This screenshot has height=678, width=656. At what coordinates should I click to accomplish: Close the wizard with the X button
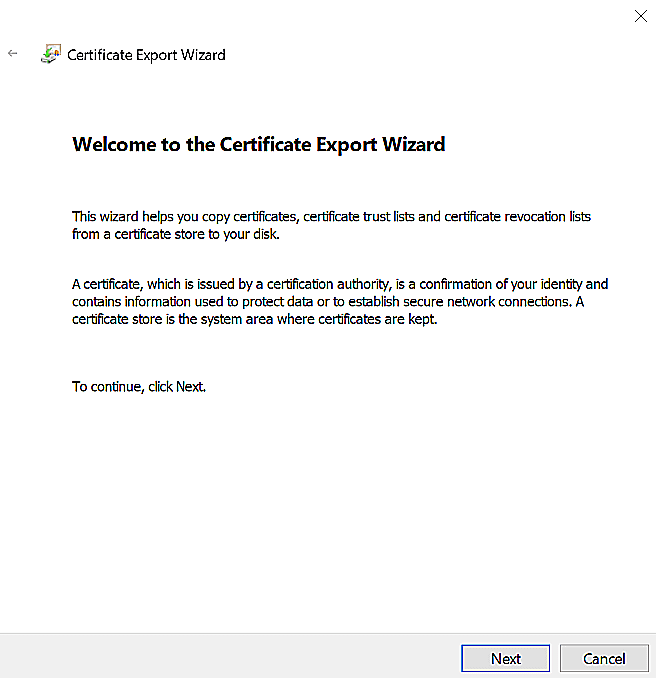click(640, 16)
